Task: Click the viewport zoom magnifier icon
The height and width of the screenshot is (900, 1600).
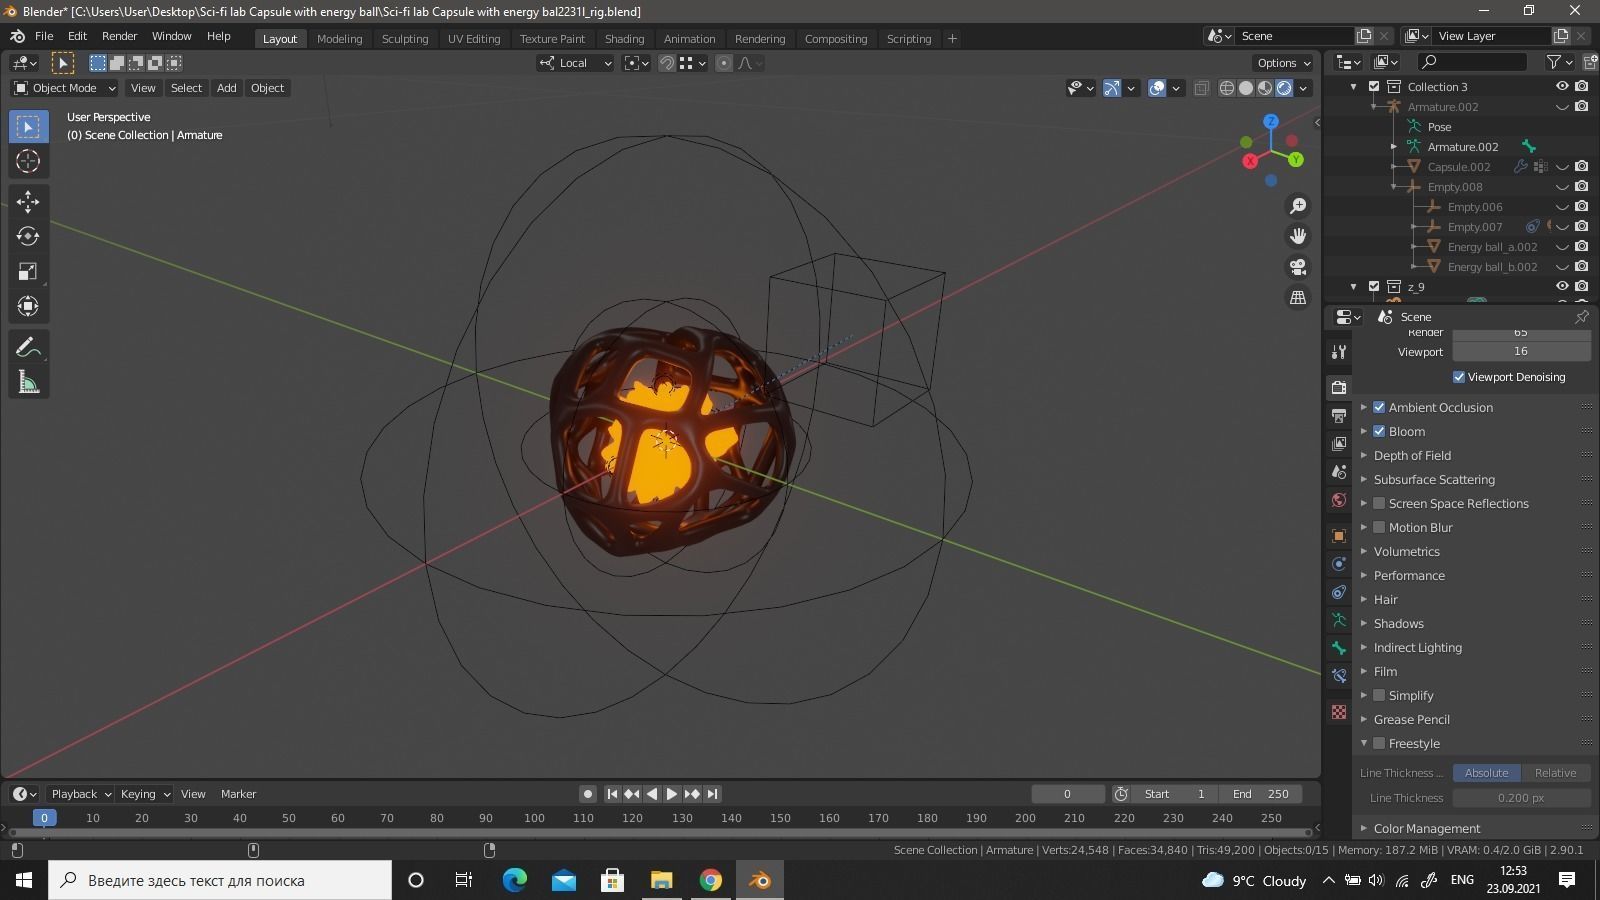Action: 1298,205
